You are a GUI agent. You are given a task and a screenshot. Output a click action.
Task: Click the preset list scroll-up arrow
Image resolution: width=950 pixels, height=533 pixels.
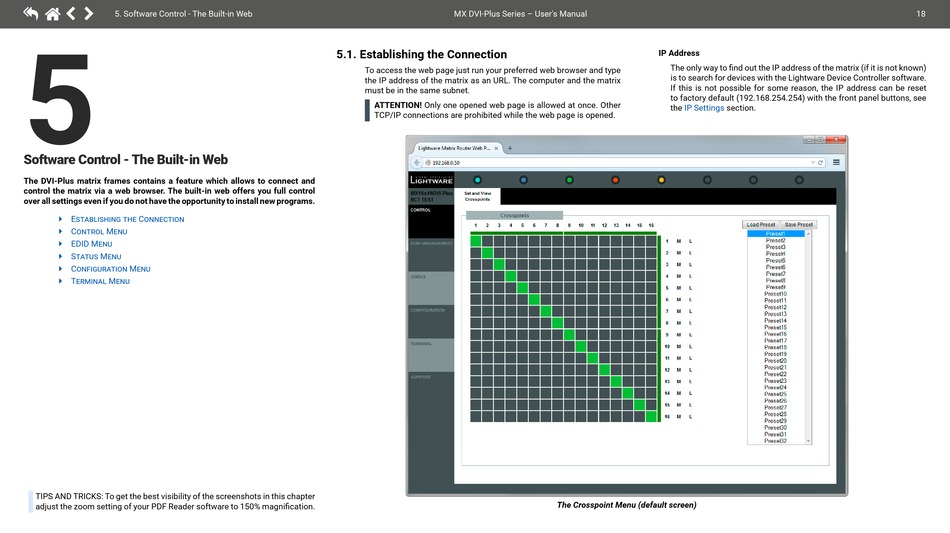coord(808,234)
